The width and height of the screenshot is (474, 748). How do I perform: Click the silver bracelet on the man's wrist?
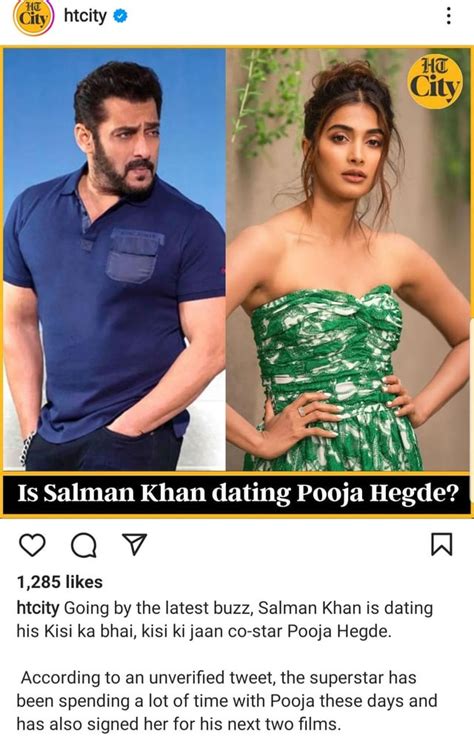click(x=28, y=447)
